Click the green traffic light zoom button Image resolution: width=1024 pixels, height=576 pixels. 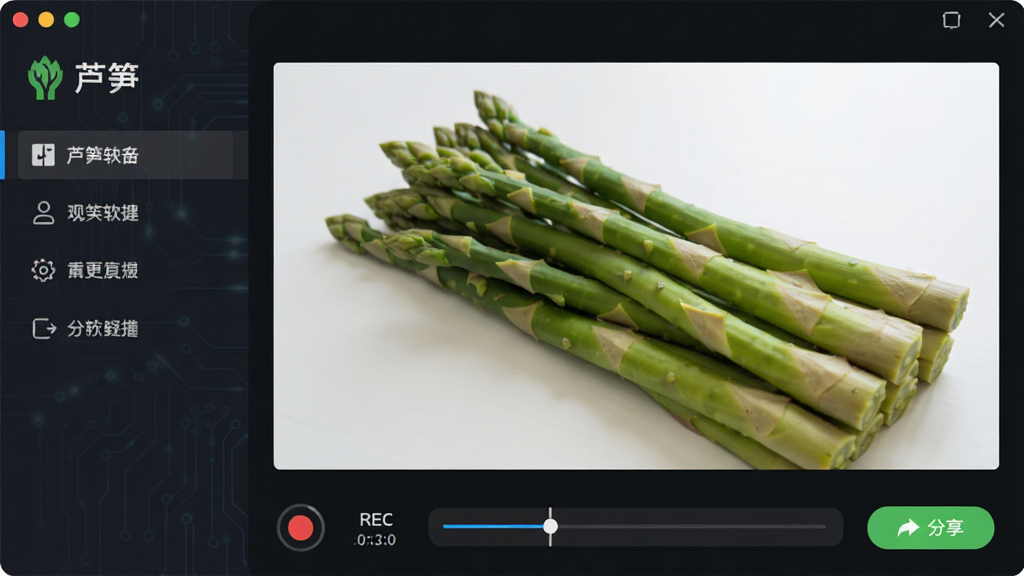(x=72, y=20)
